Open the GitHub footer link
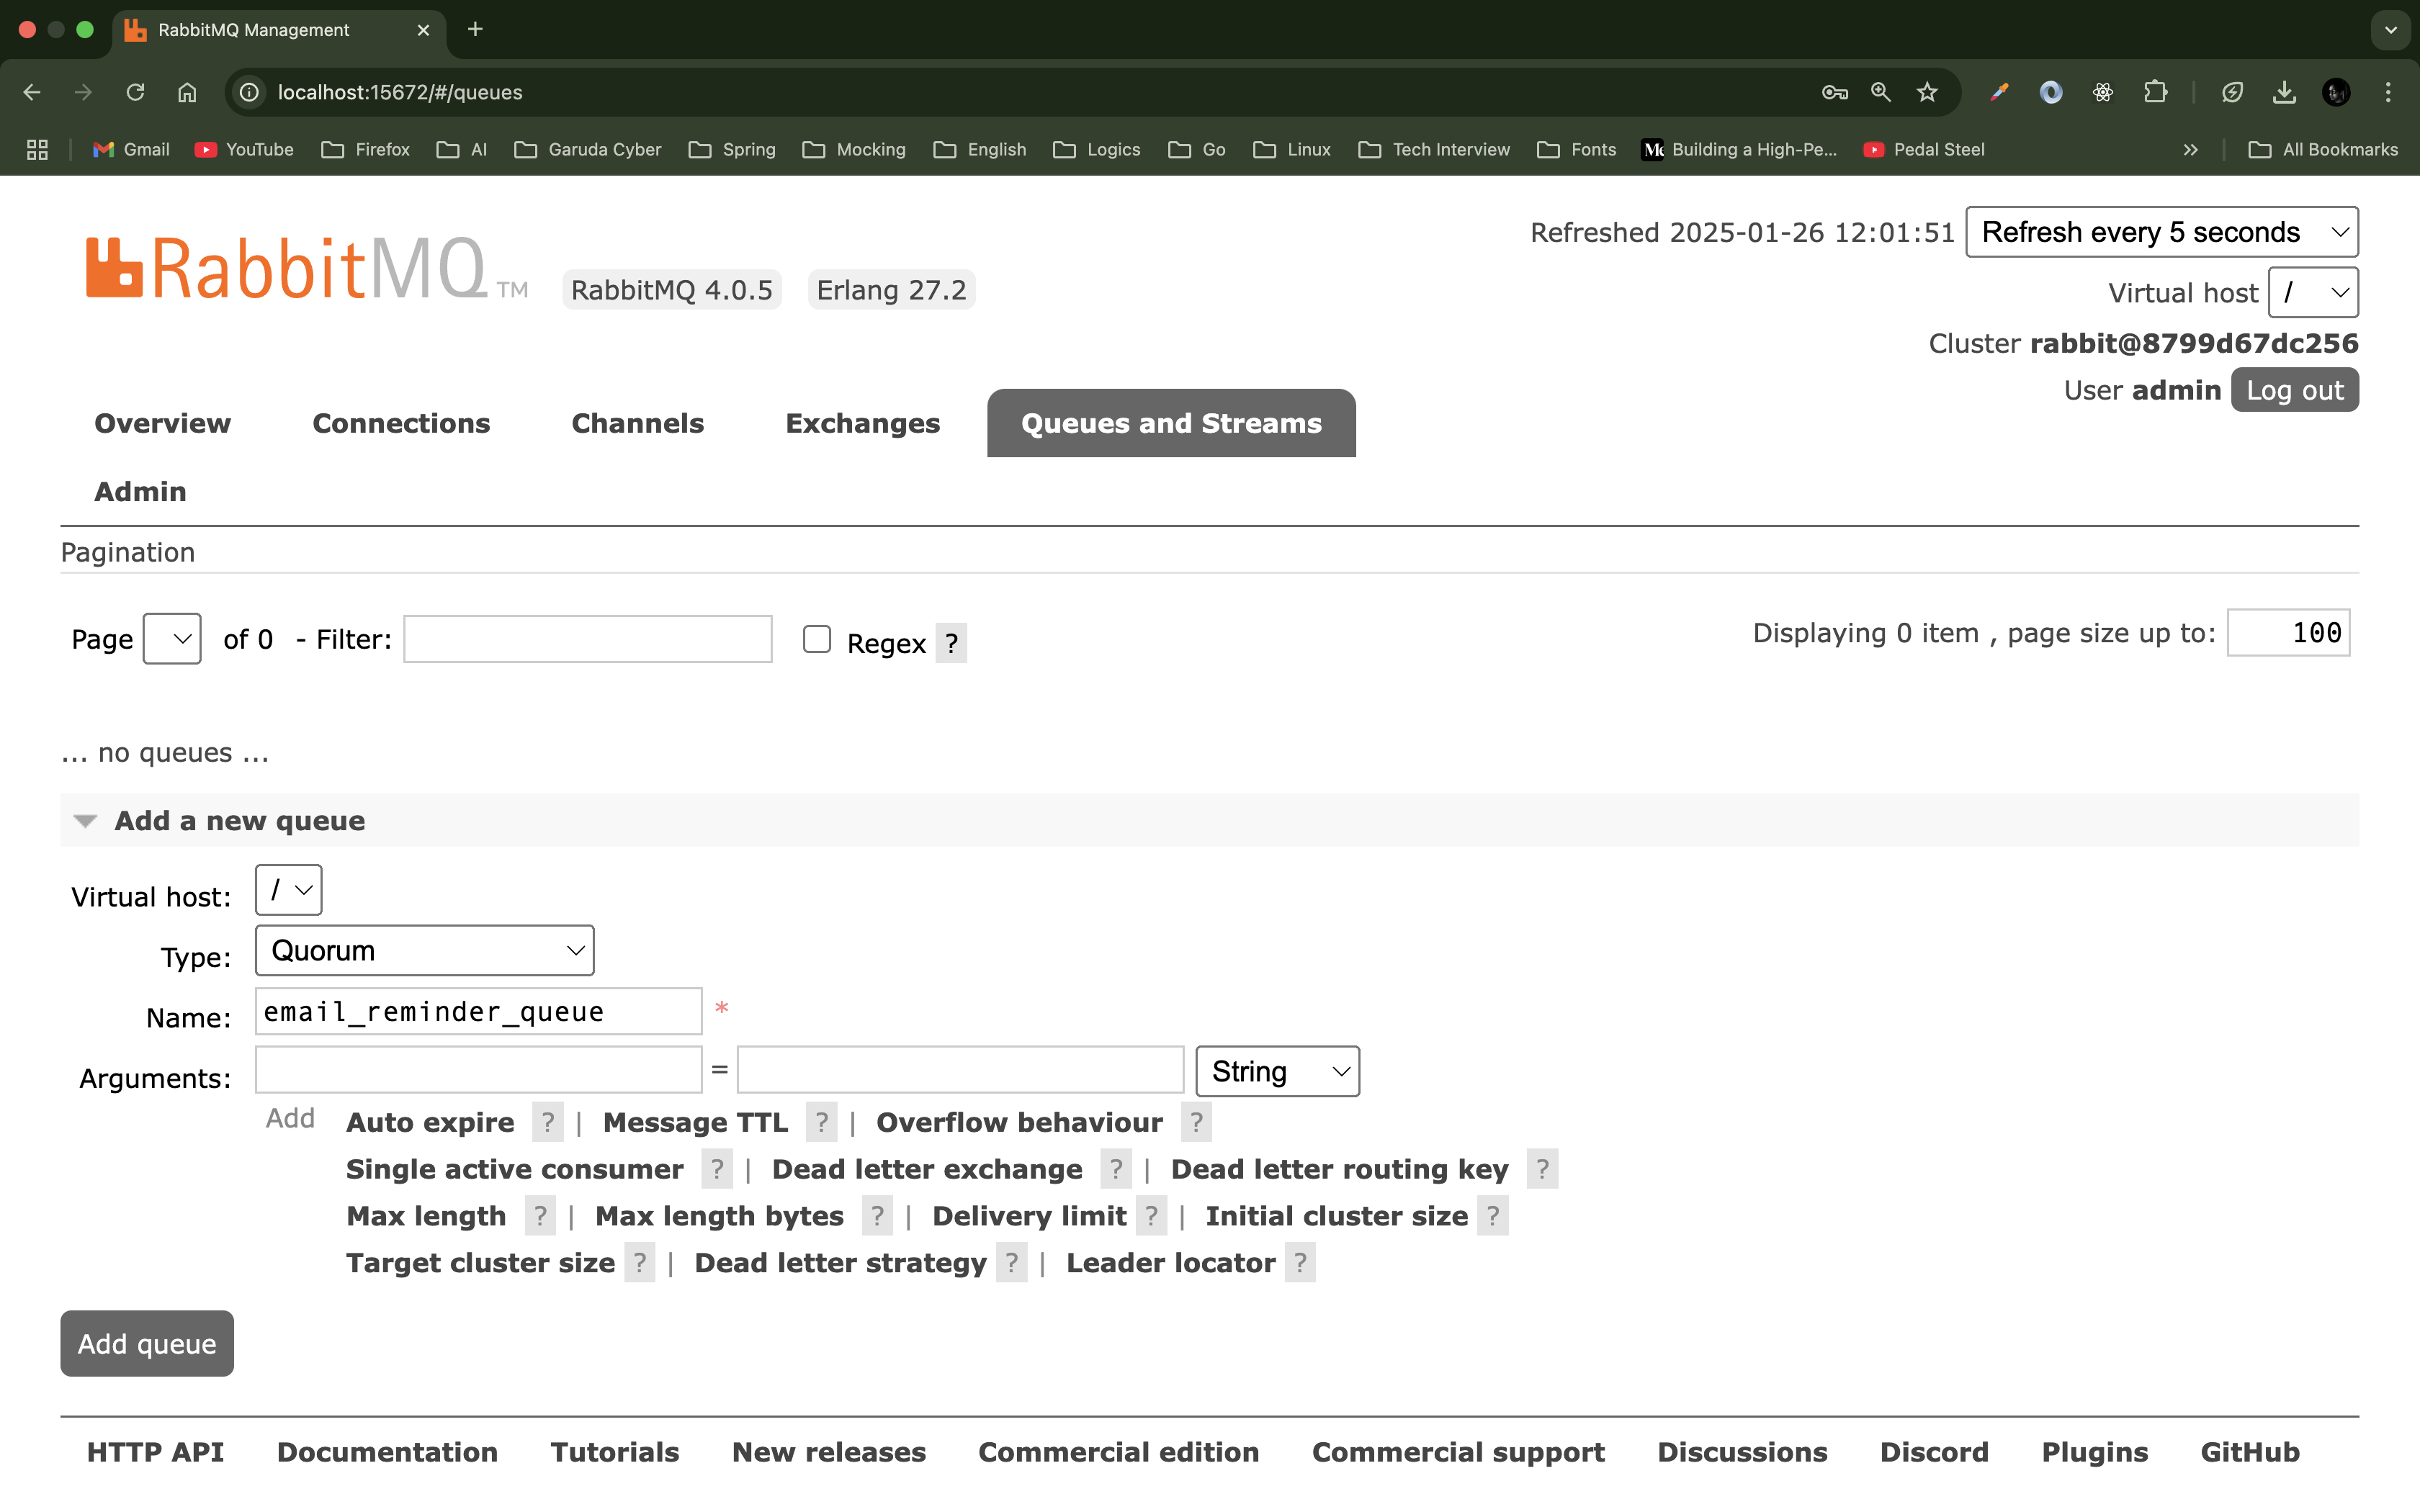Screen dimensions: 2420x1512 [x=2250, y=1452]
